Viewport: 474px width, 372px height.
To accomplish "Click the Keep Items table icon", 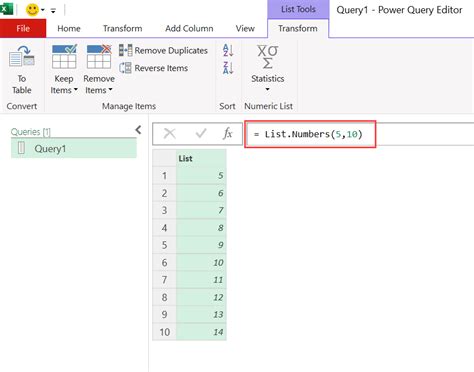I will [64, 57].
